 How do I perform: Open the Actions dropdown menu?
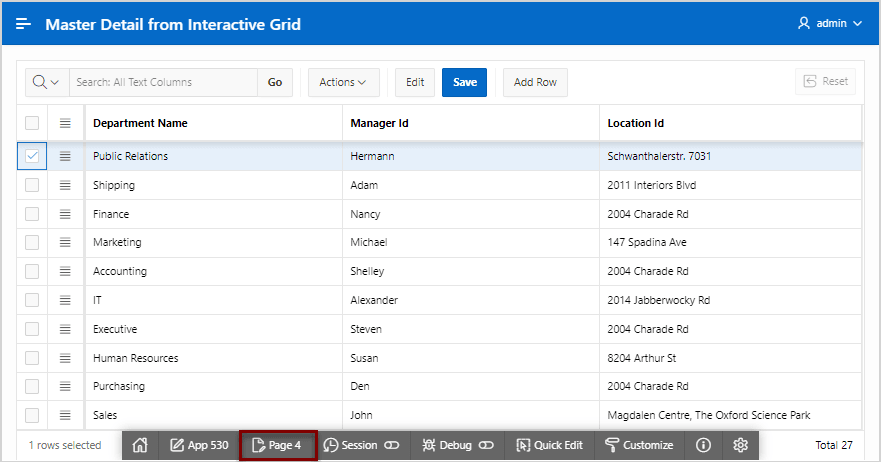(343, 82)
